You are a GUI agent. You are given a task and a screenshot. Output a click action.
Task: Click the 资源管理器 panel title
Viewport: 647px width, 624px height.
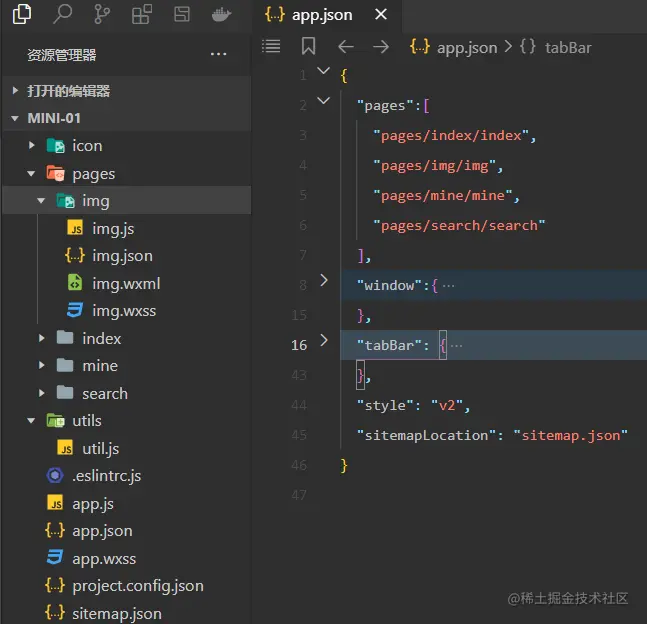[x=61, y=54]
